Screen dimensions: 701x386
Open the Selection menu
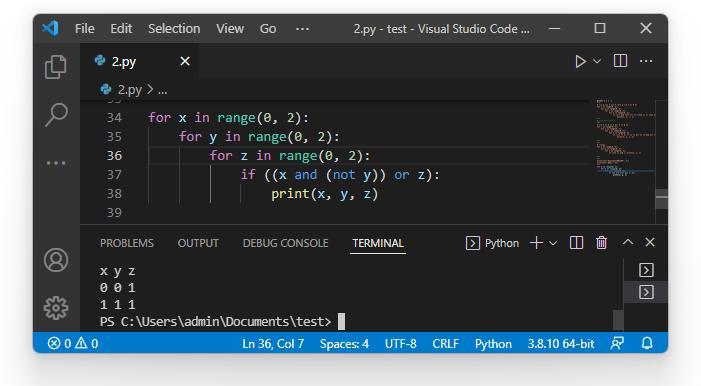(x=174, y=29)
